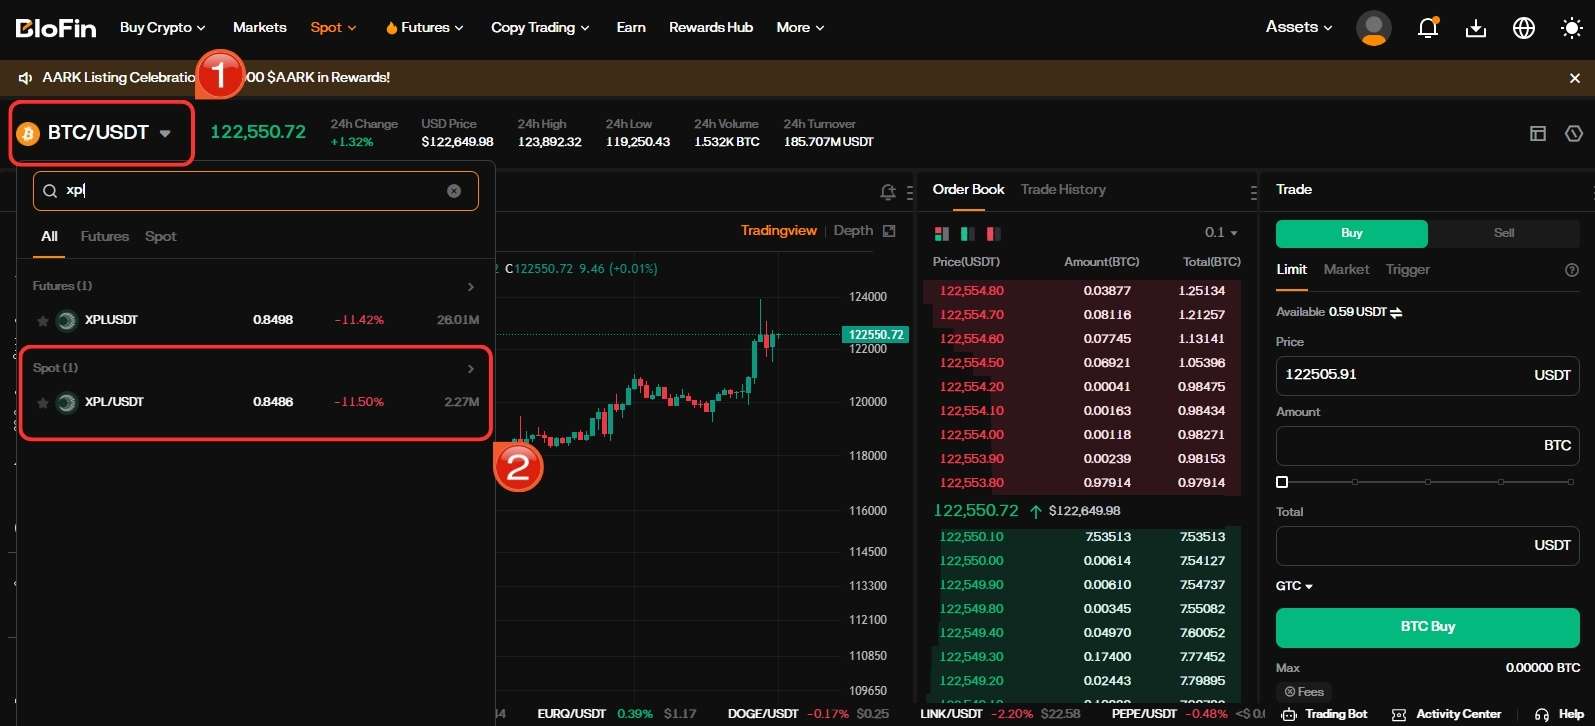Toggle the light/dark theme sun icon
The width and height of the screenshot is (1595, 726).
click(x=1571, y=28)
